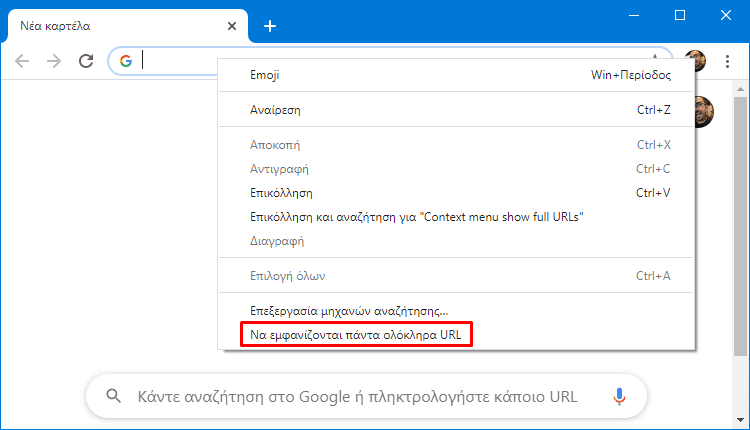Select Emoji from context menu

(x=456, y=75)
